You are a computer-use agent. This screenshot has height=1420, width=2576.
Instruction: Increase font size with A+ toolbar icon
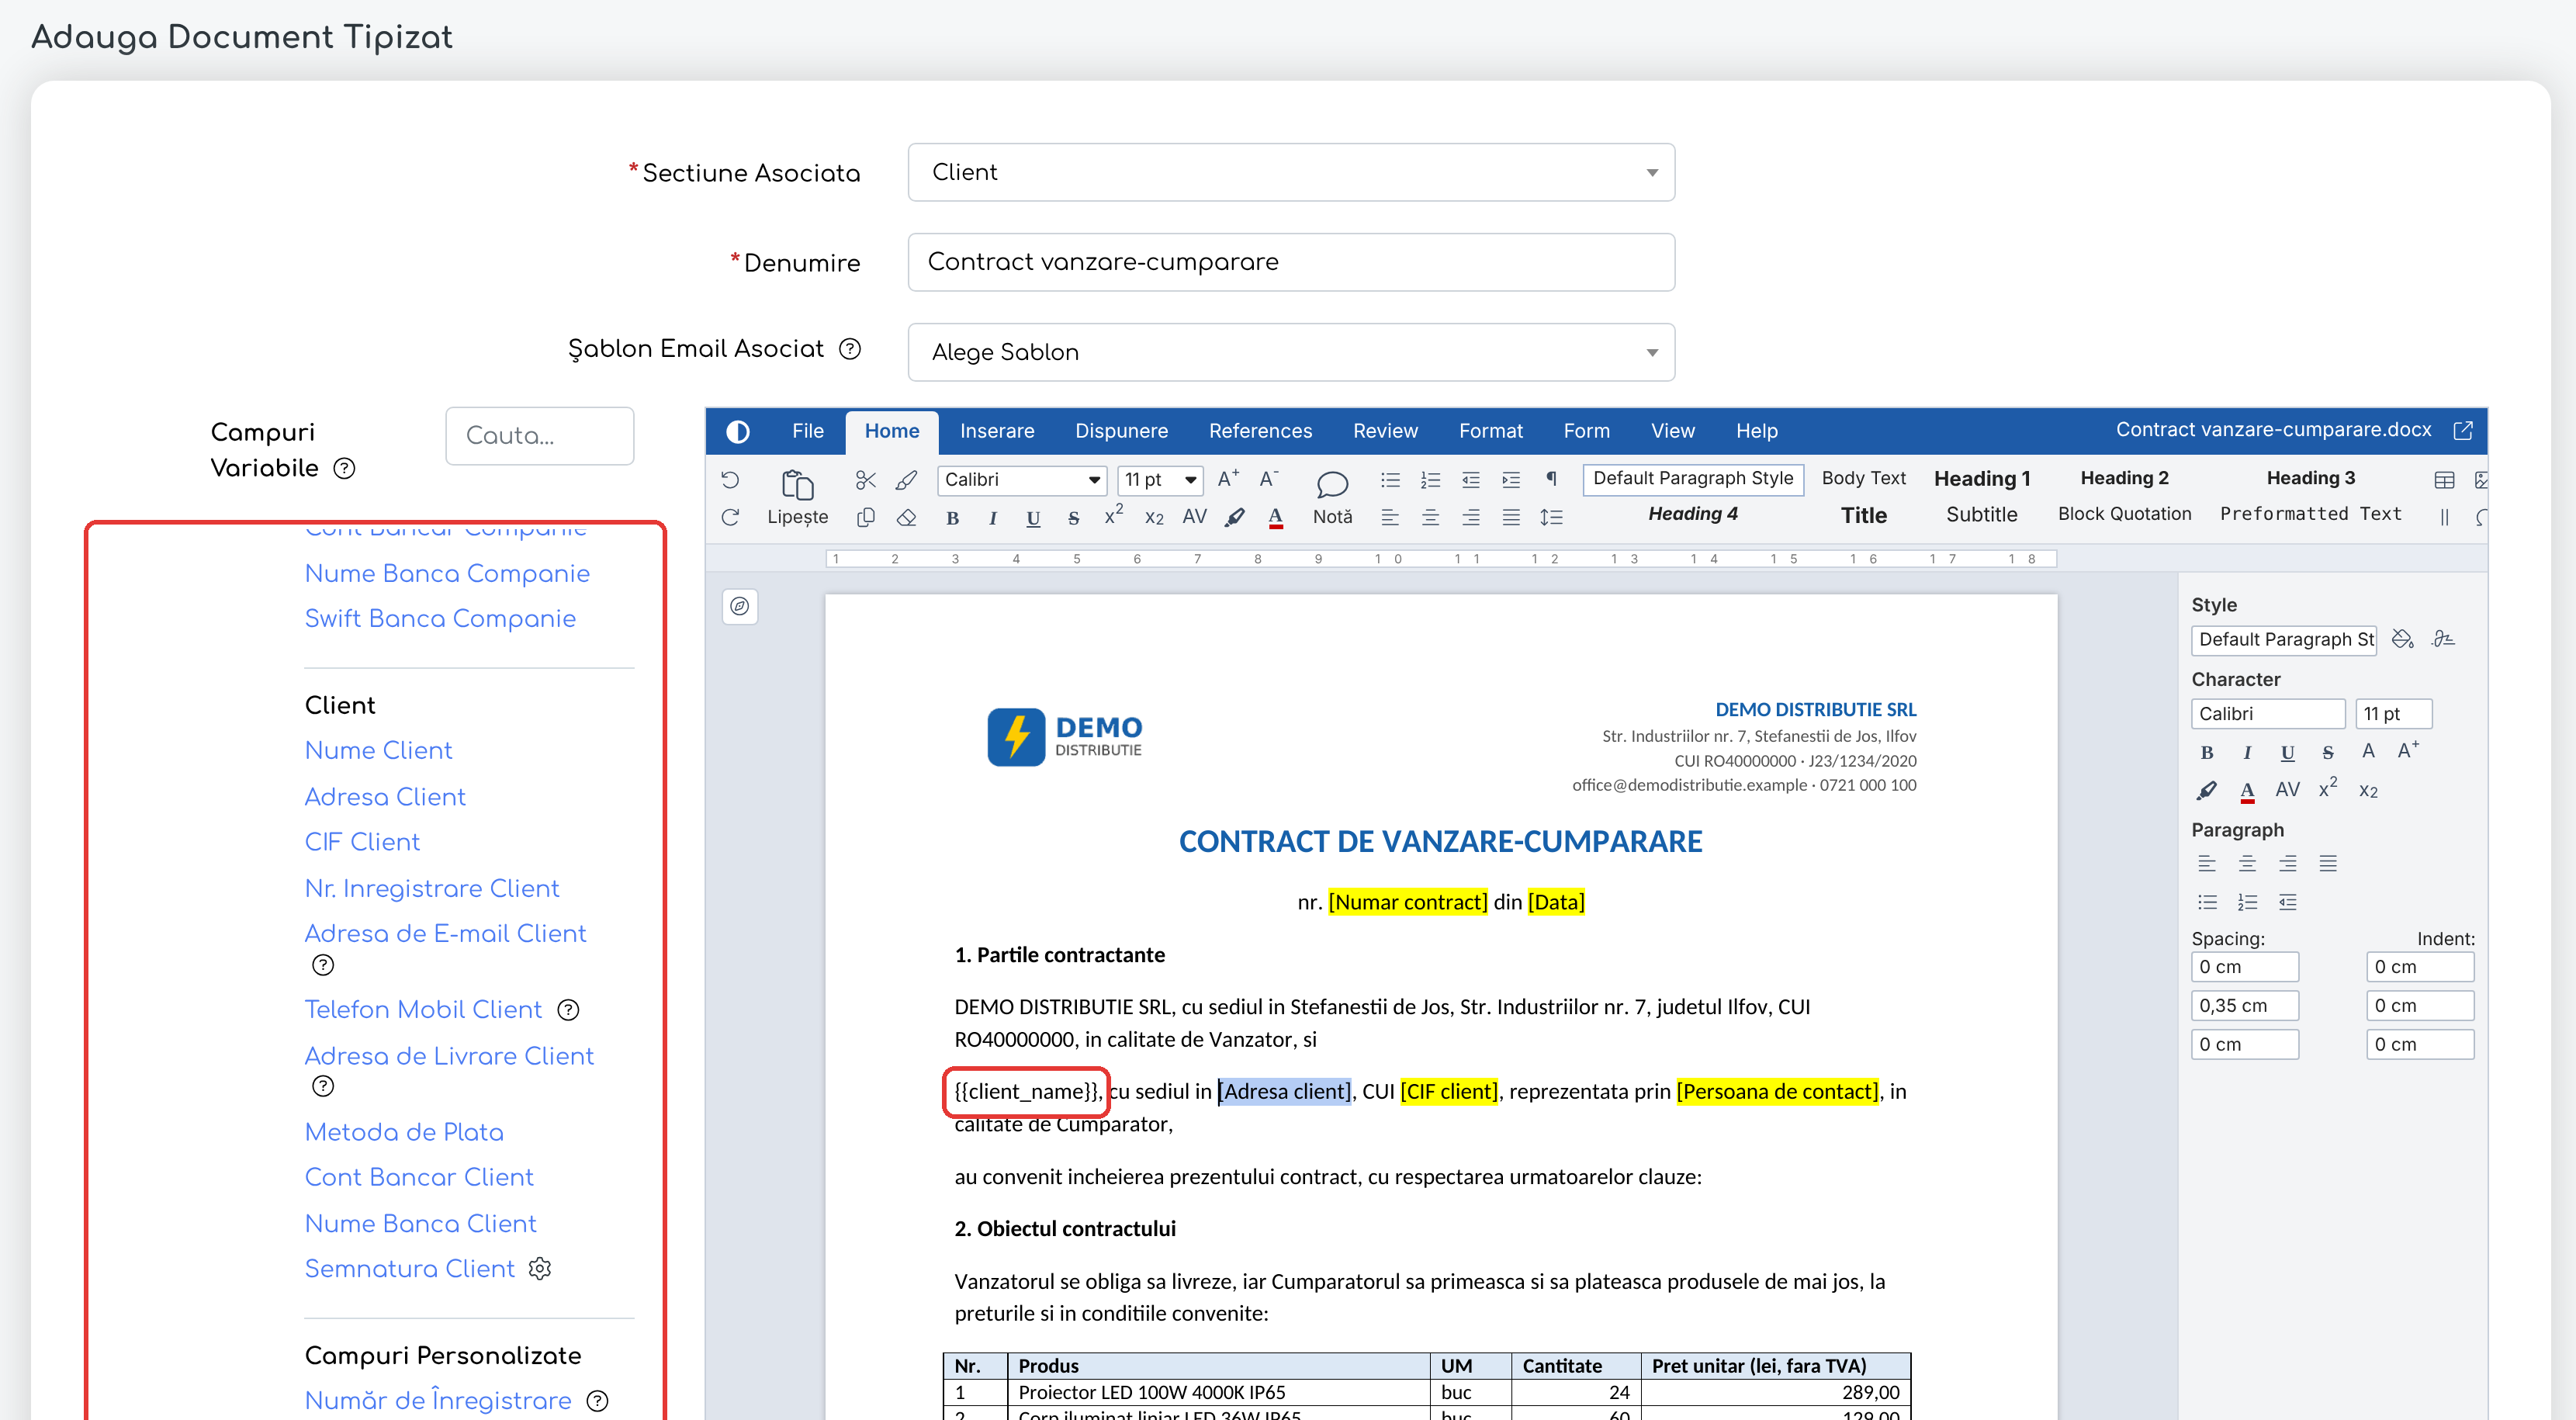tap(1228, 479)
